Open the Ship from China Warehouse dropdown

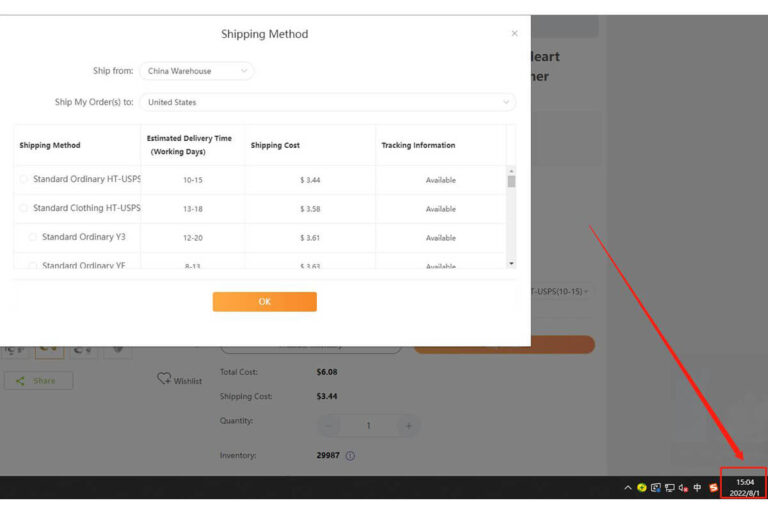pyautogui.click(x=196, y=71)
